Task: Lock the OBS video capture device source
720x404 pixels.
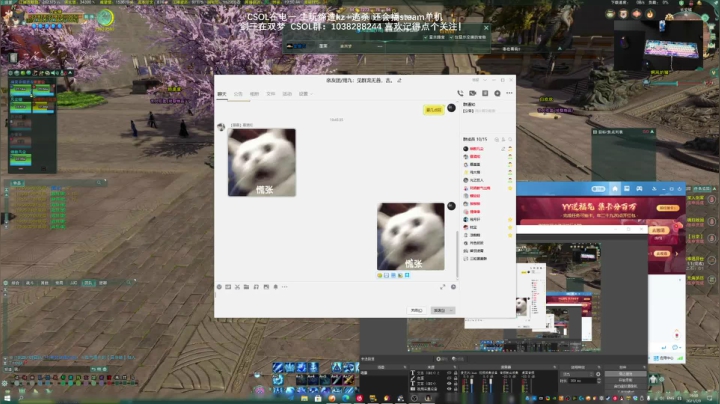Action: click(456, 388)
